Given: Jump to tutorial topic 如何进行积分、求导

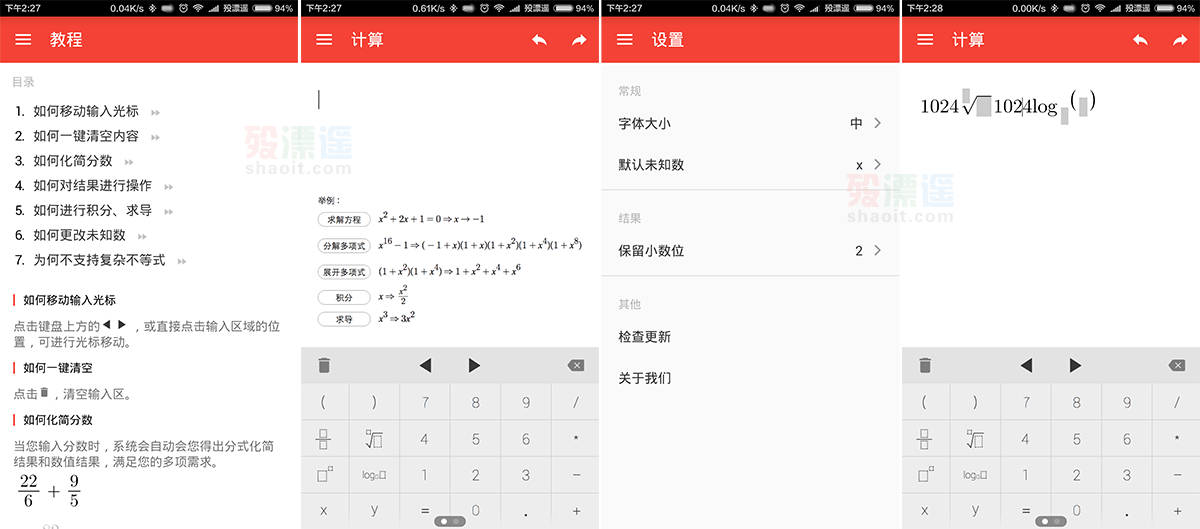Looking at the screenshot, I should click(x=95, y=210).
